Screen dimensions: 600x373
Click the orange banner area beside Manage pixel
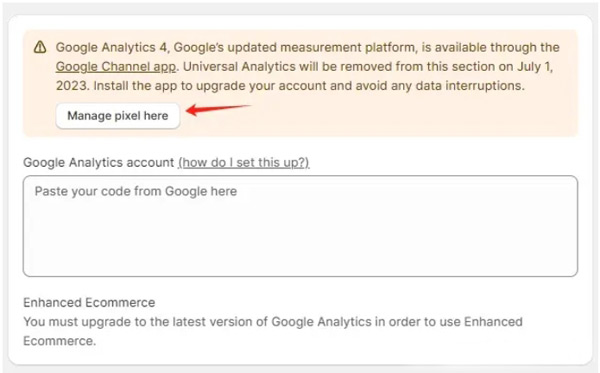tap(383, 117)
